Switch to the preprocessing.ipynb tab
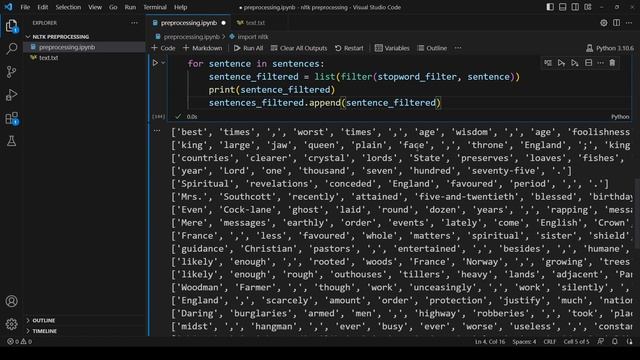640x360 pixels. click(189, 23)
